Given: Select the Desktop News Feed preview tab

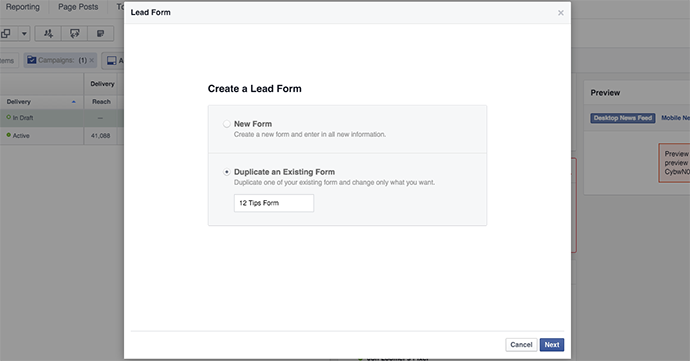Looking at the screenshot, I should [x=623, y=118].
